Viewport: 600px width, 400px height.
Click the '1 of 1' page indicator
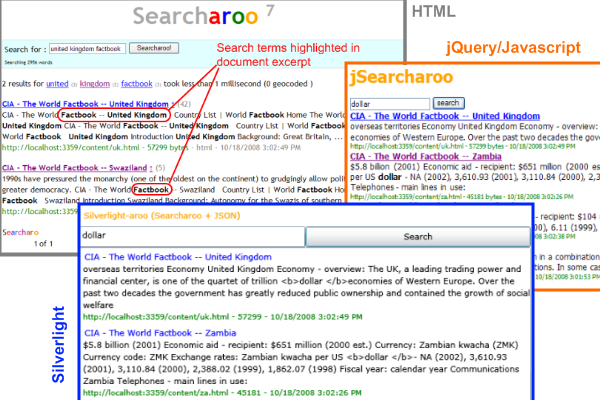tap(43, 243)
